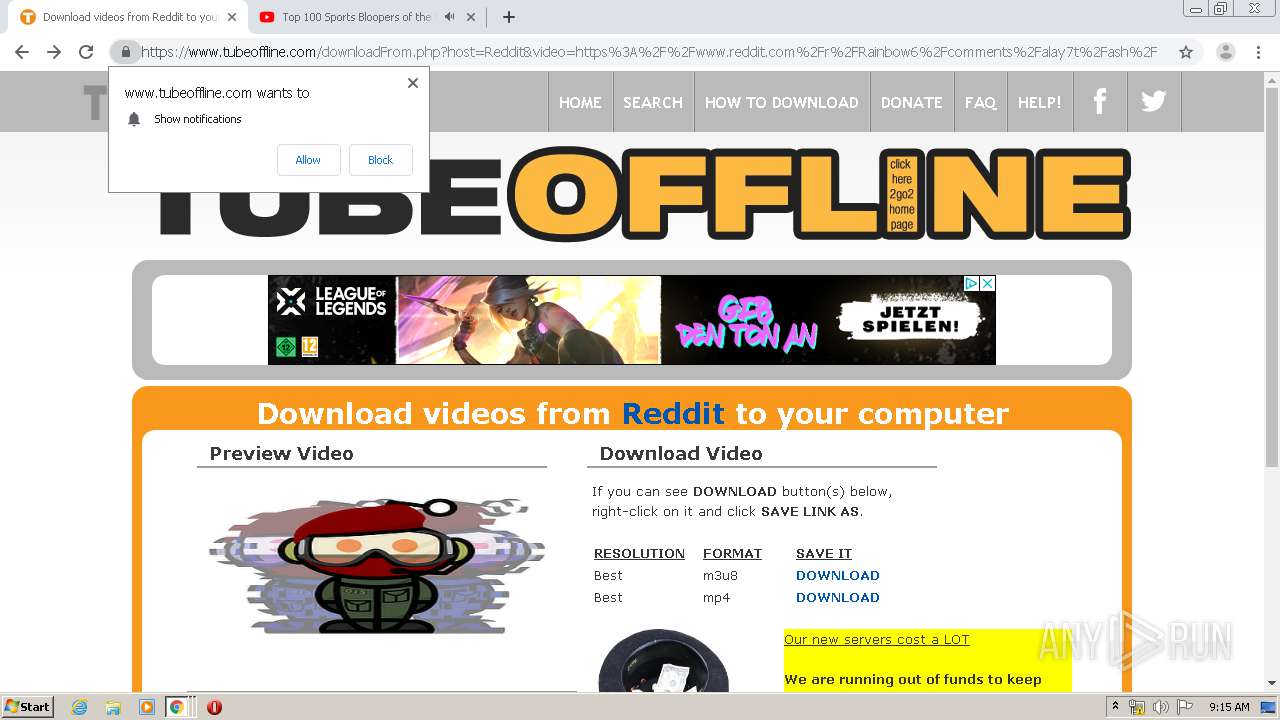
Task: Click the SAVE IT column header
Action: (824, 554)
